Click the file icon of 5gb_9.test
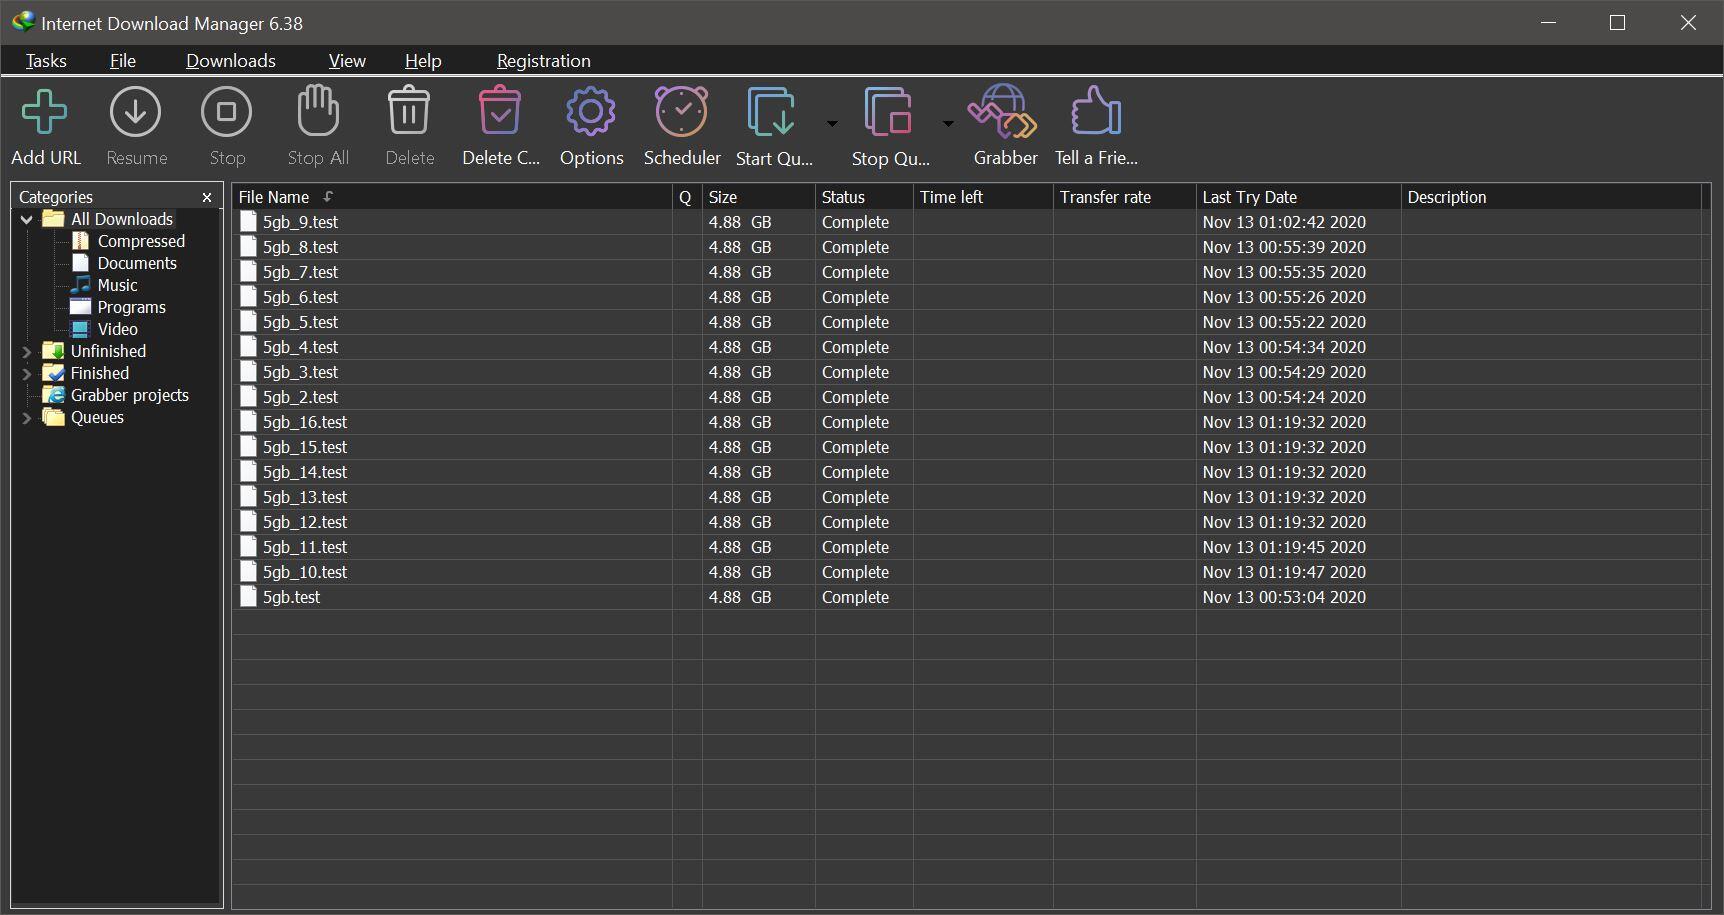 [x=248, y=222]
